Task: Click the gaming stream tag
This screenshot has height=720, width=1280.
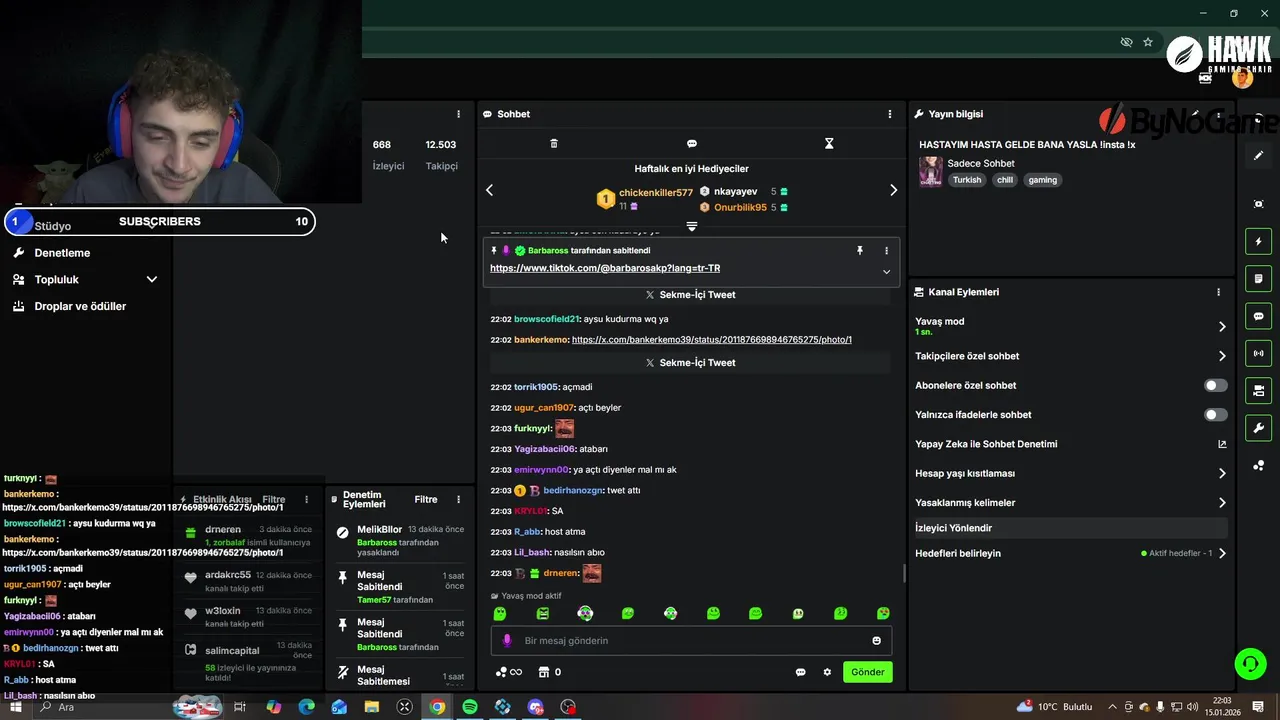Action: coord(1043,180)
